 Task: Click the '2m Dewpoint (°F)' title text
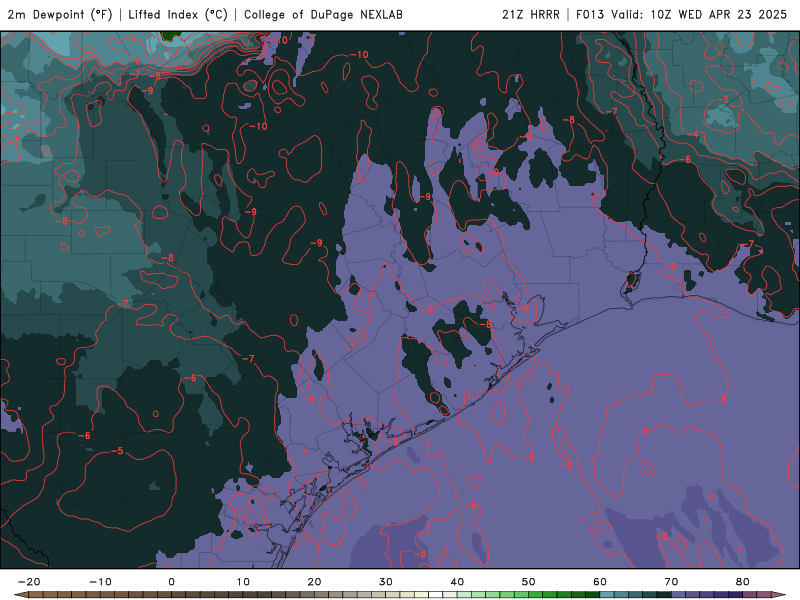[59, 15]
